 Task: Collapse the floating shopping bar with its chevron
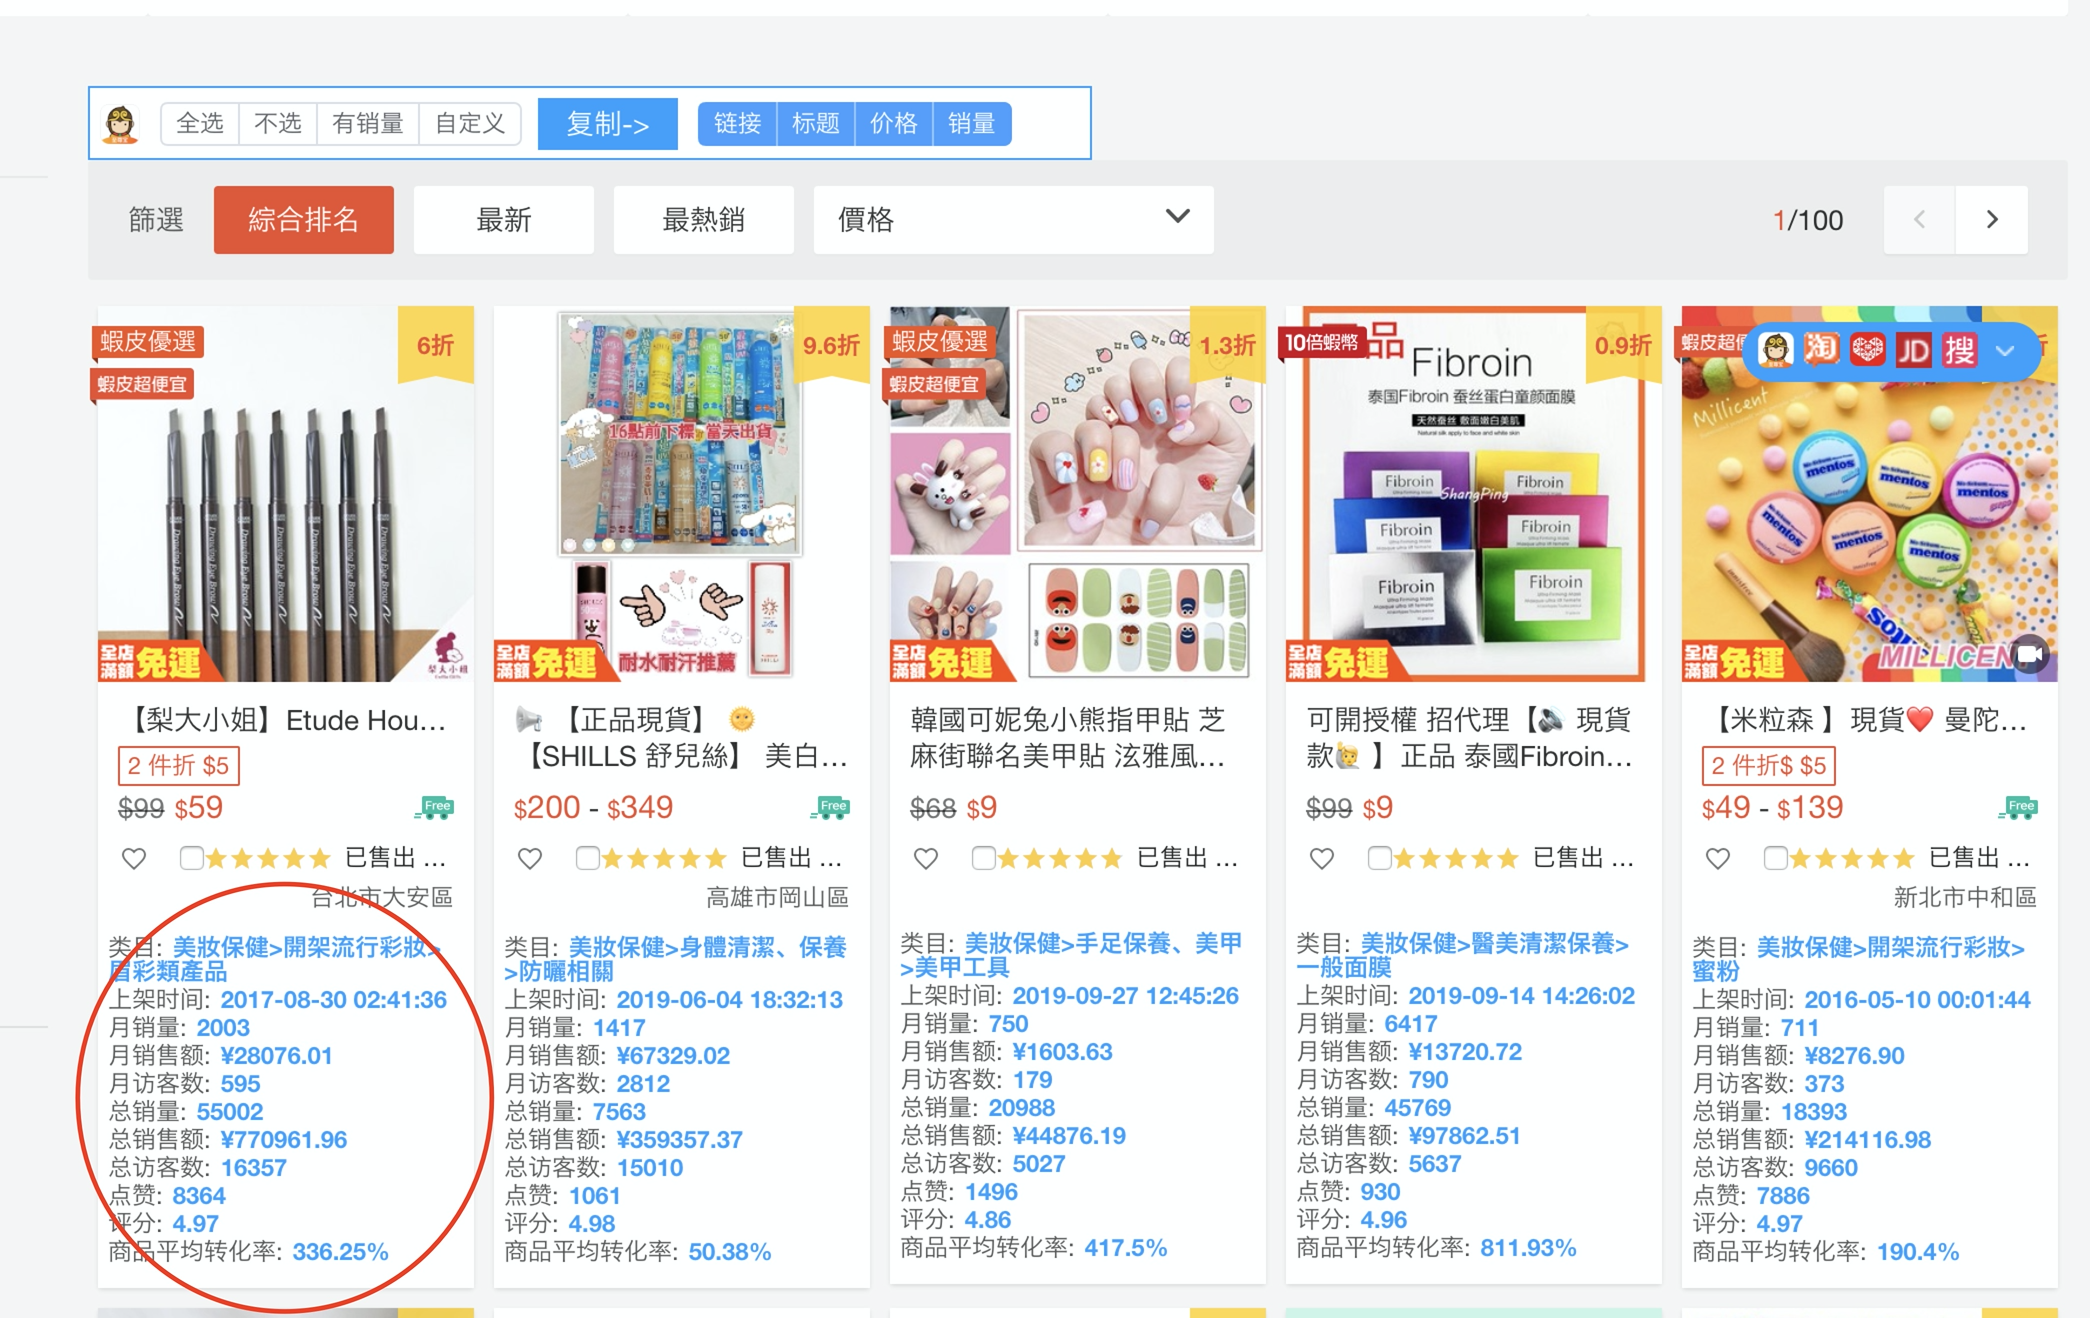(x=2005, y=351)
